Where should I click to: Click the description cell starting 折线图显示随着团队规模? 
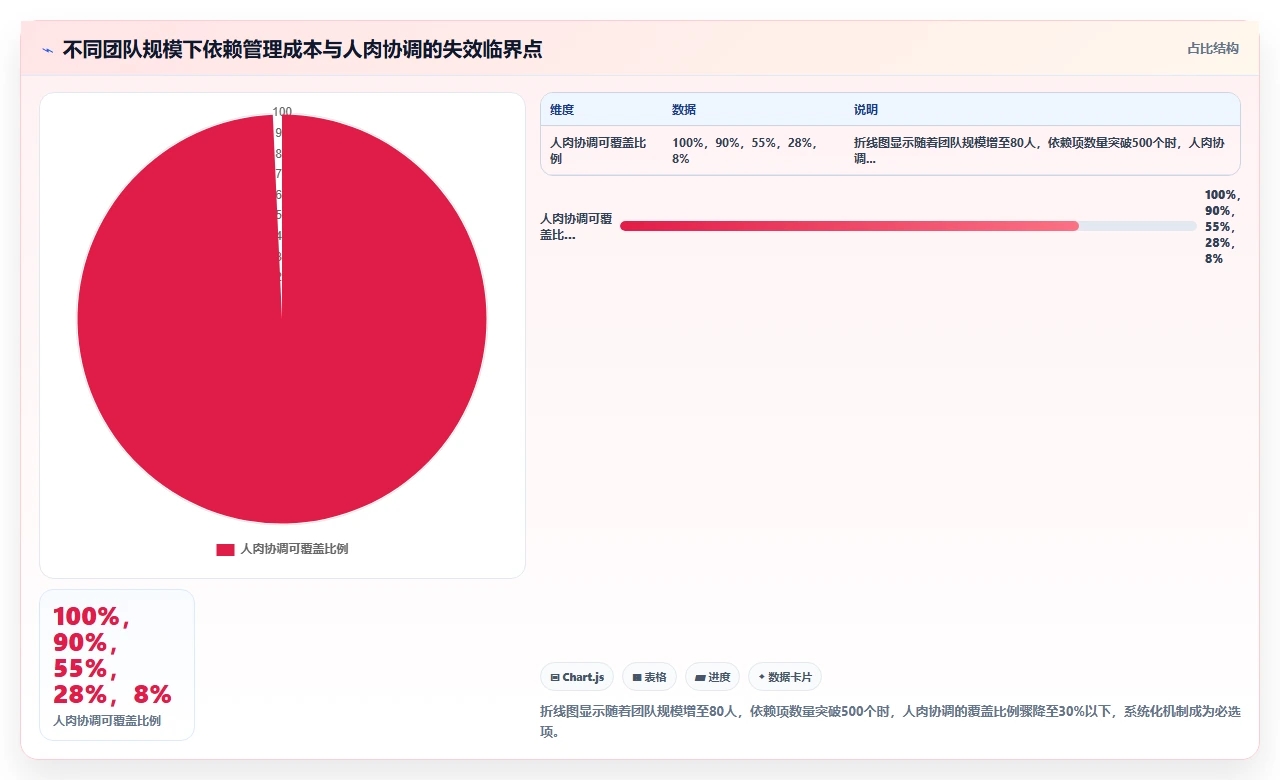pyautogui.click(x=1040, y=151)
